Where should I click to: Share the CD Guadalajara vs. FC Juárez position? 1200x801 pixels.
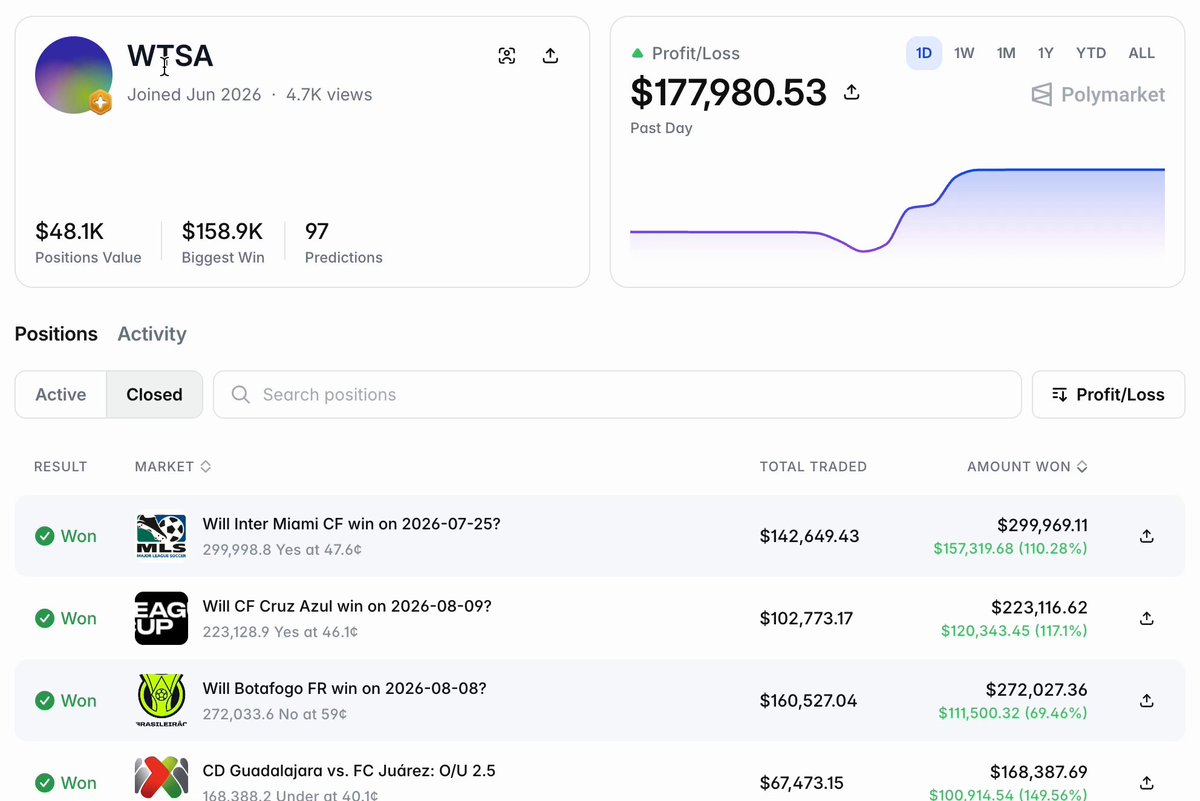[x=1147, y=783]
